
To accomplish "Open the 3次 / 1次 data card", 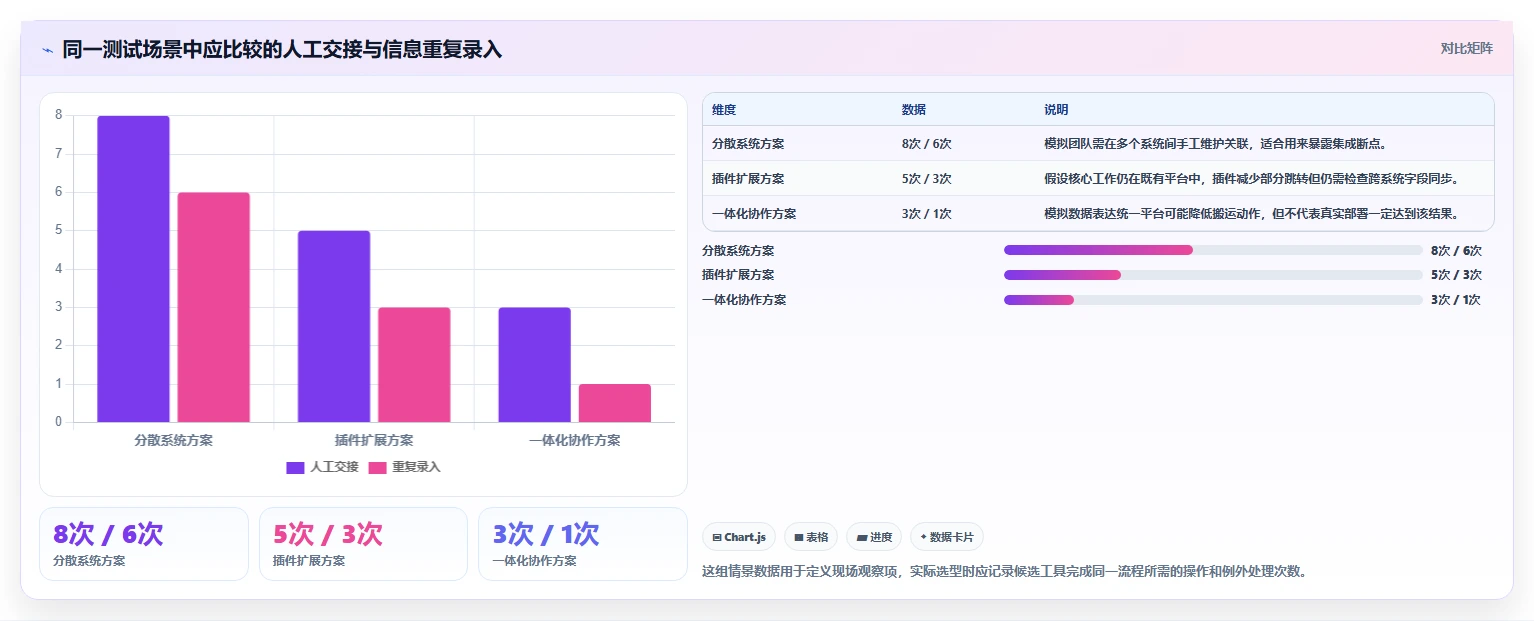I will [583, 544].
